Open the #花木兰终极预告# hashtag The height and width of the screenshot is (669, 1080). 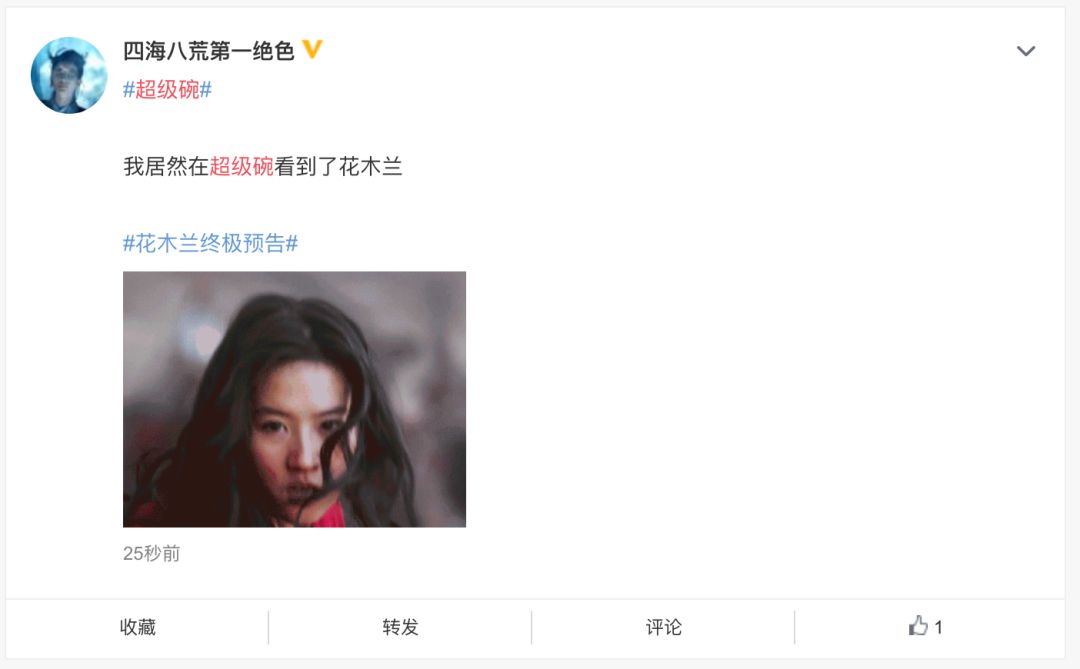tap(211, 243)
